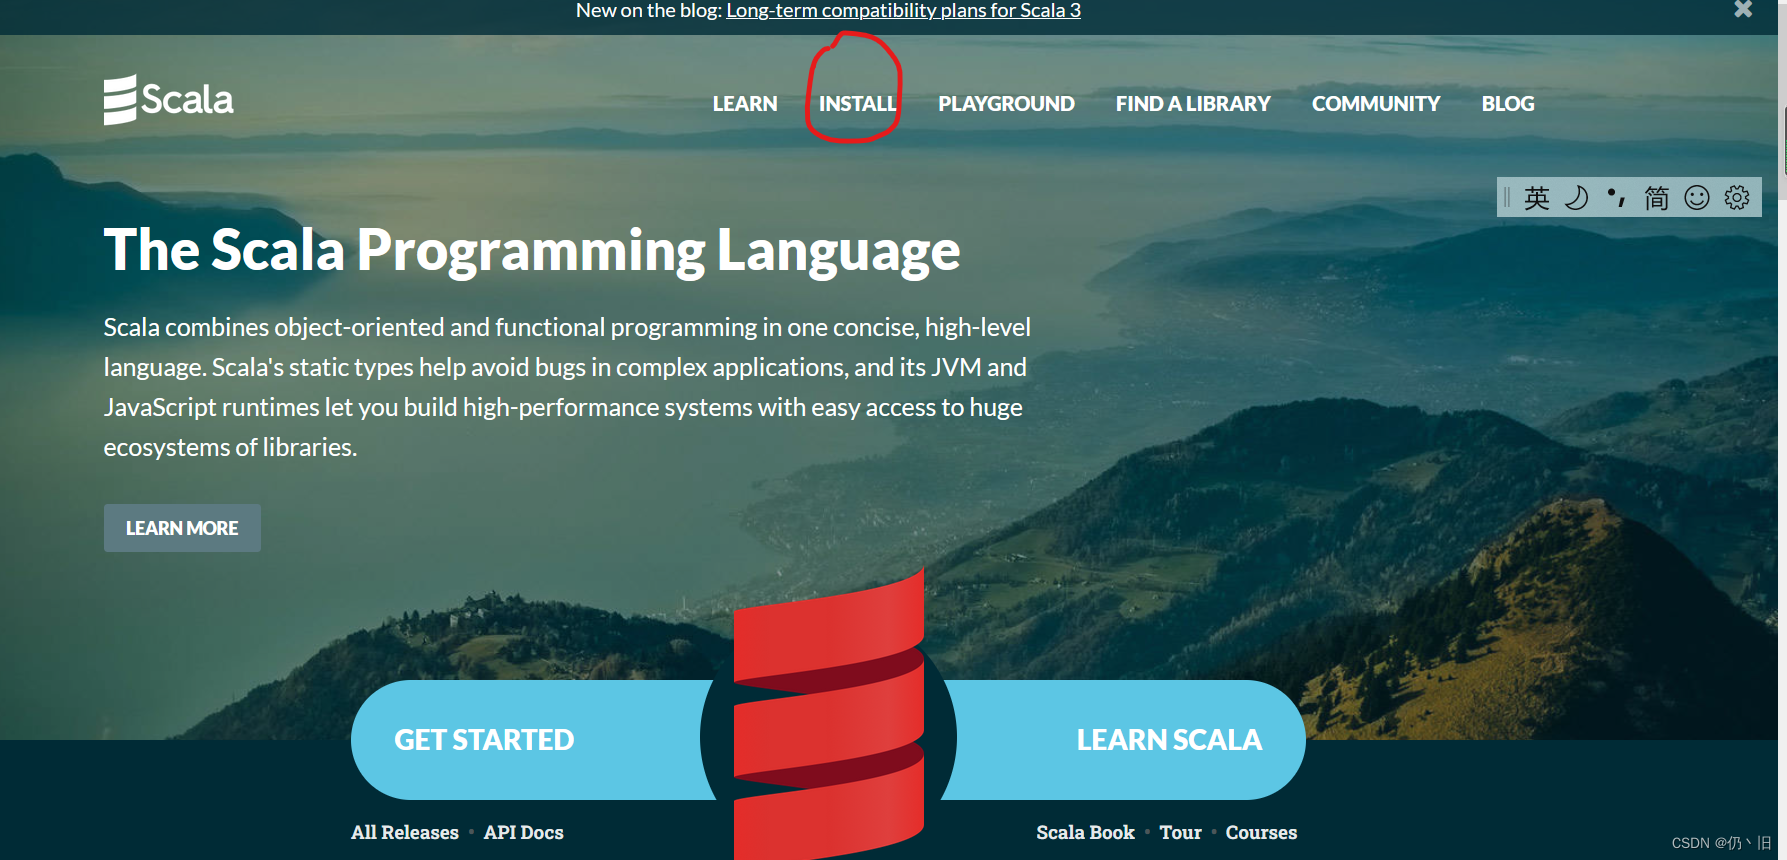Open the blog post about Scala 3 compatibility plans
1787x860 pixels.
[x=903, y=10]
